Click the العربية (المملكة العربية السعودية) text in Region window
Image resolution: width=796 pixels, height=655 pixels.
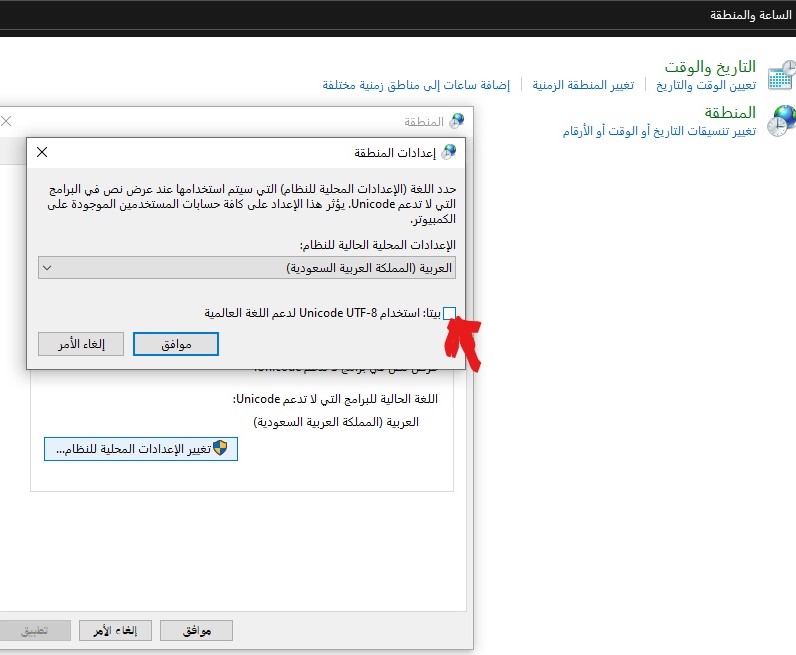tap(336, 422)
